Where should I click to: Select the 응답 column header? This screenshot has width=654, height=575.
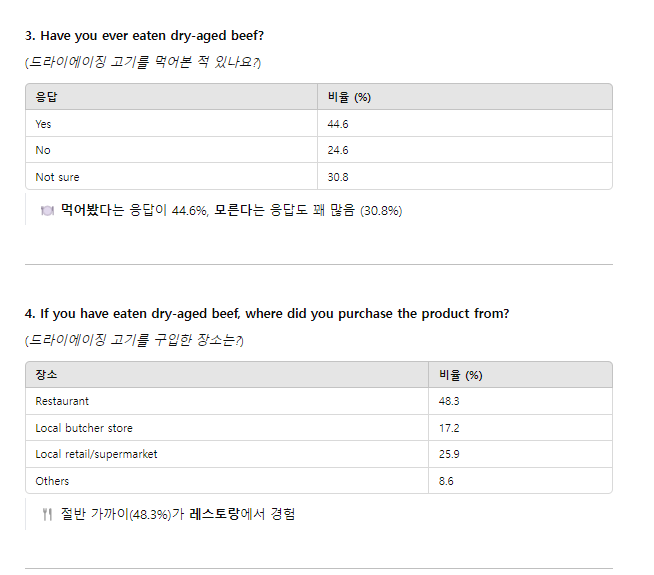click(46, 98)
